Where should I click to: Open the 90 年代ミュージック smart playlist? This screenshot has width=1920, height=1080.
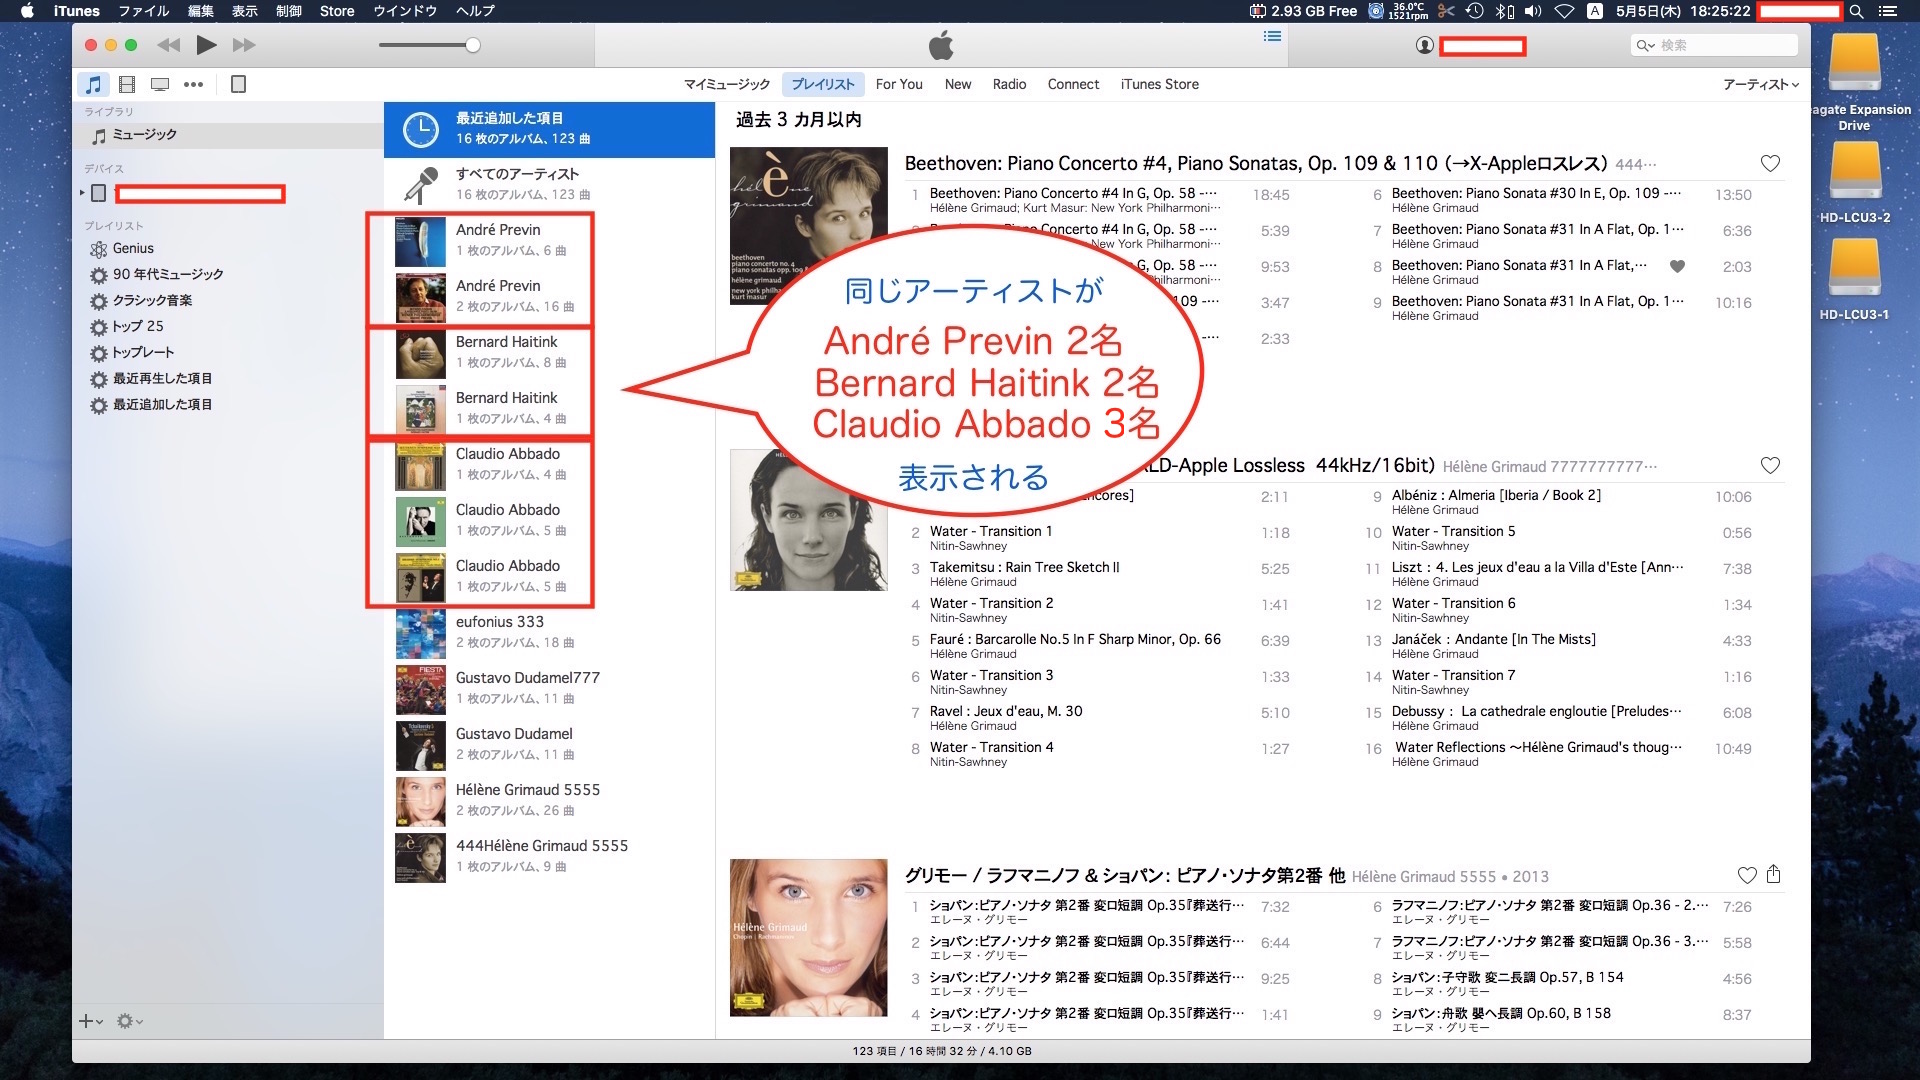point(167,274)
